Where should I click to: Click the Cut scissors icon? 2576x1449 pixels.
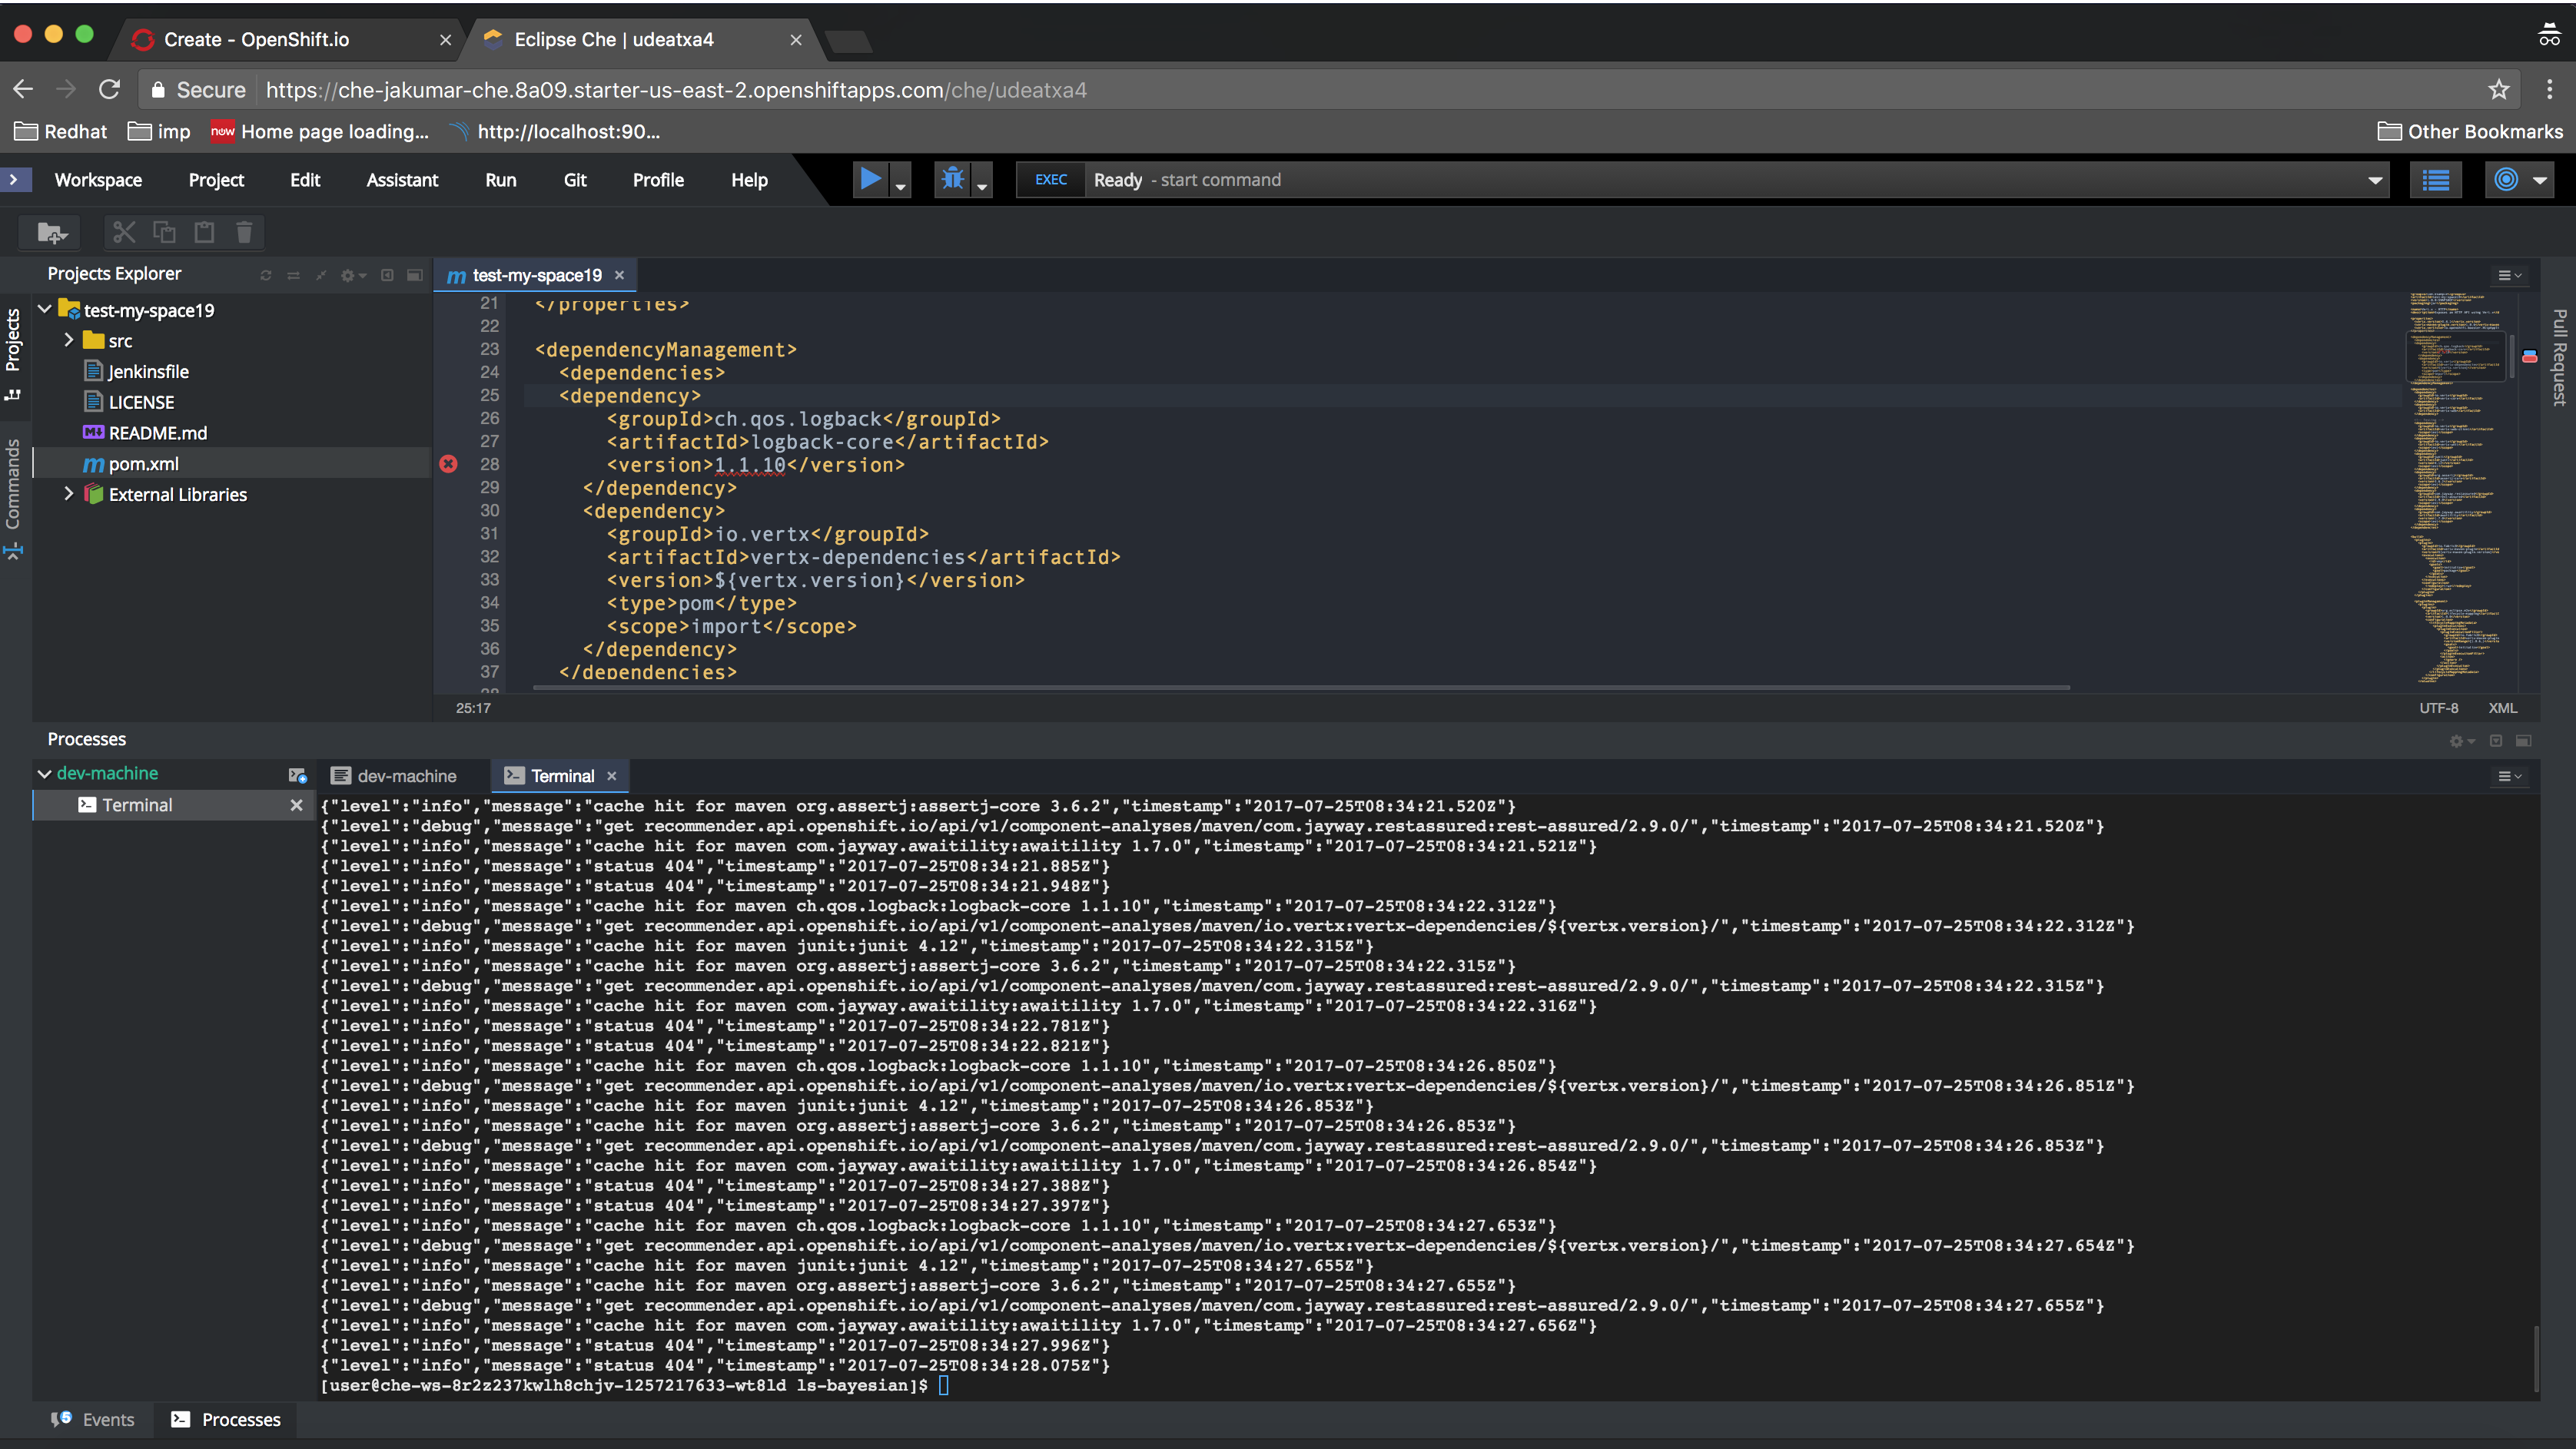pos(124,233)
